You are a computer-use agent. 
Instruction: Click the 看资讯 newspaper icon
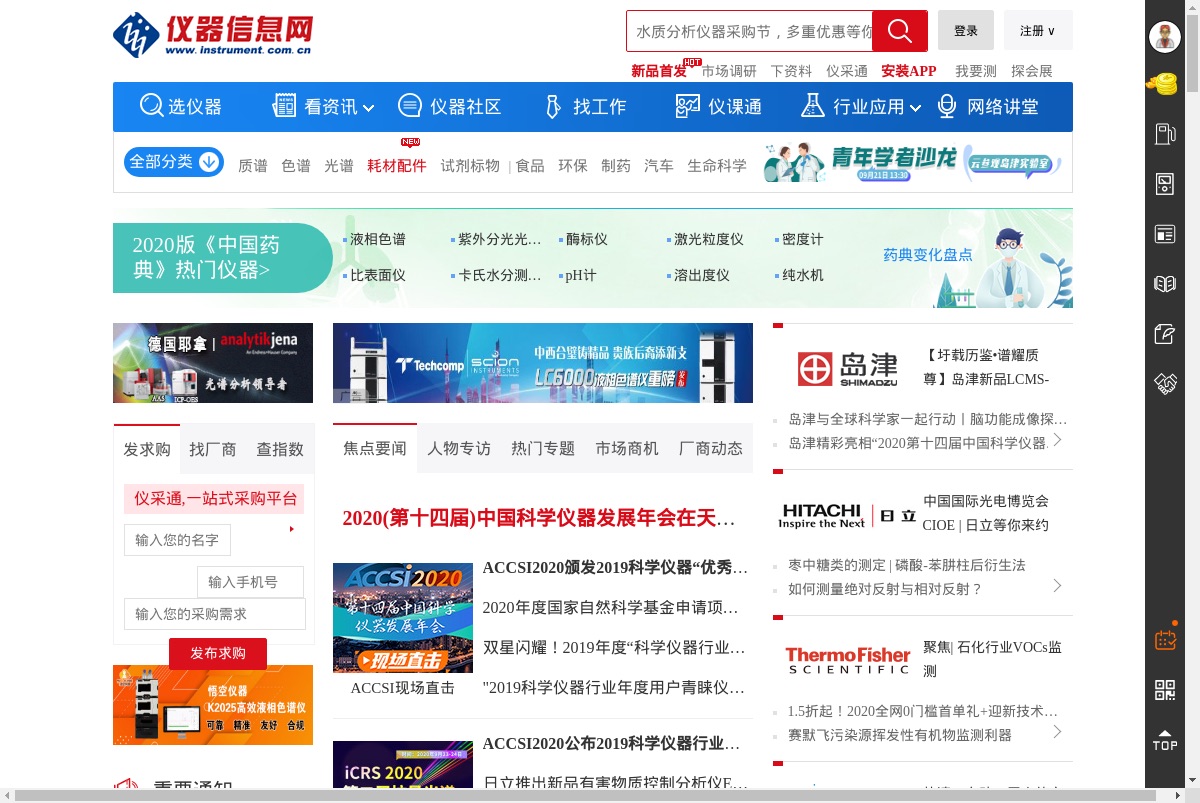click(284, 106)
